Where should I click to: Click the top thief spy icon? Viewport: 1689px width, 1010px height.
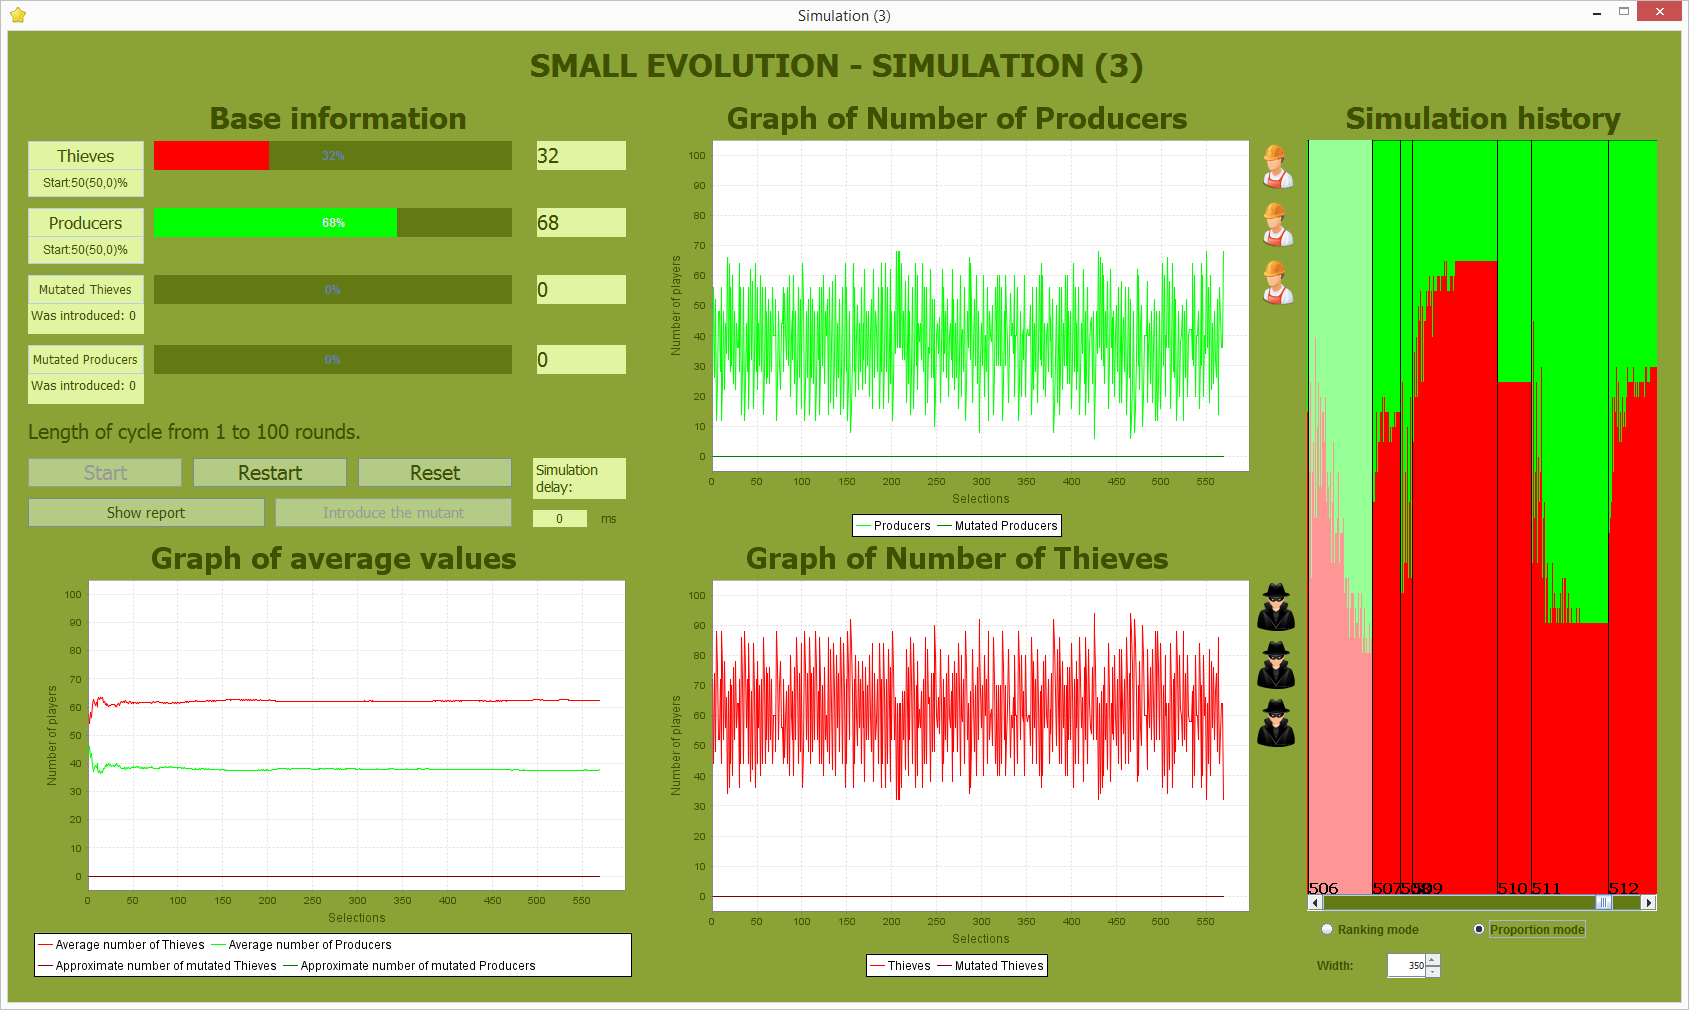[x=1276, y=607]
